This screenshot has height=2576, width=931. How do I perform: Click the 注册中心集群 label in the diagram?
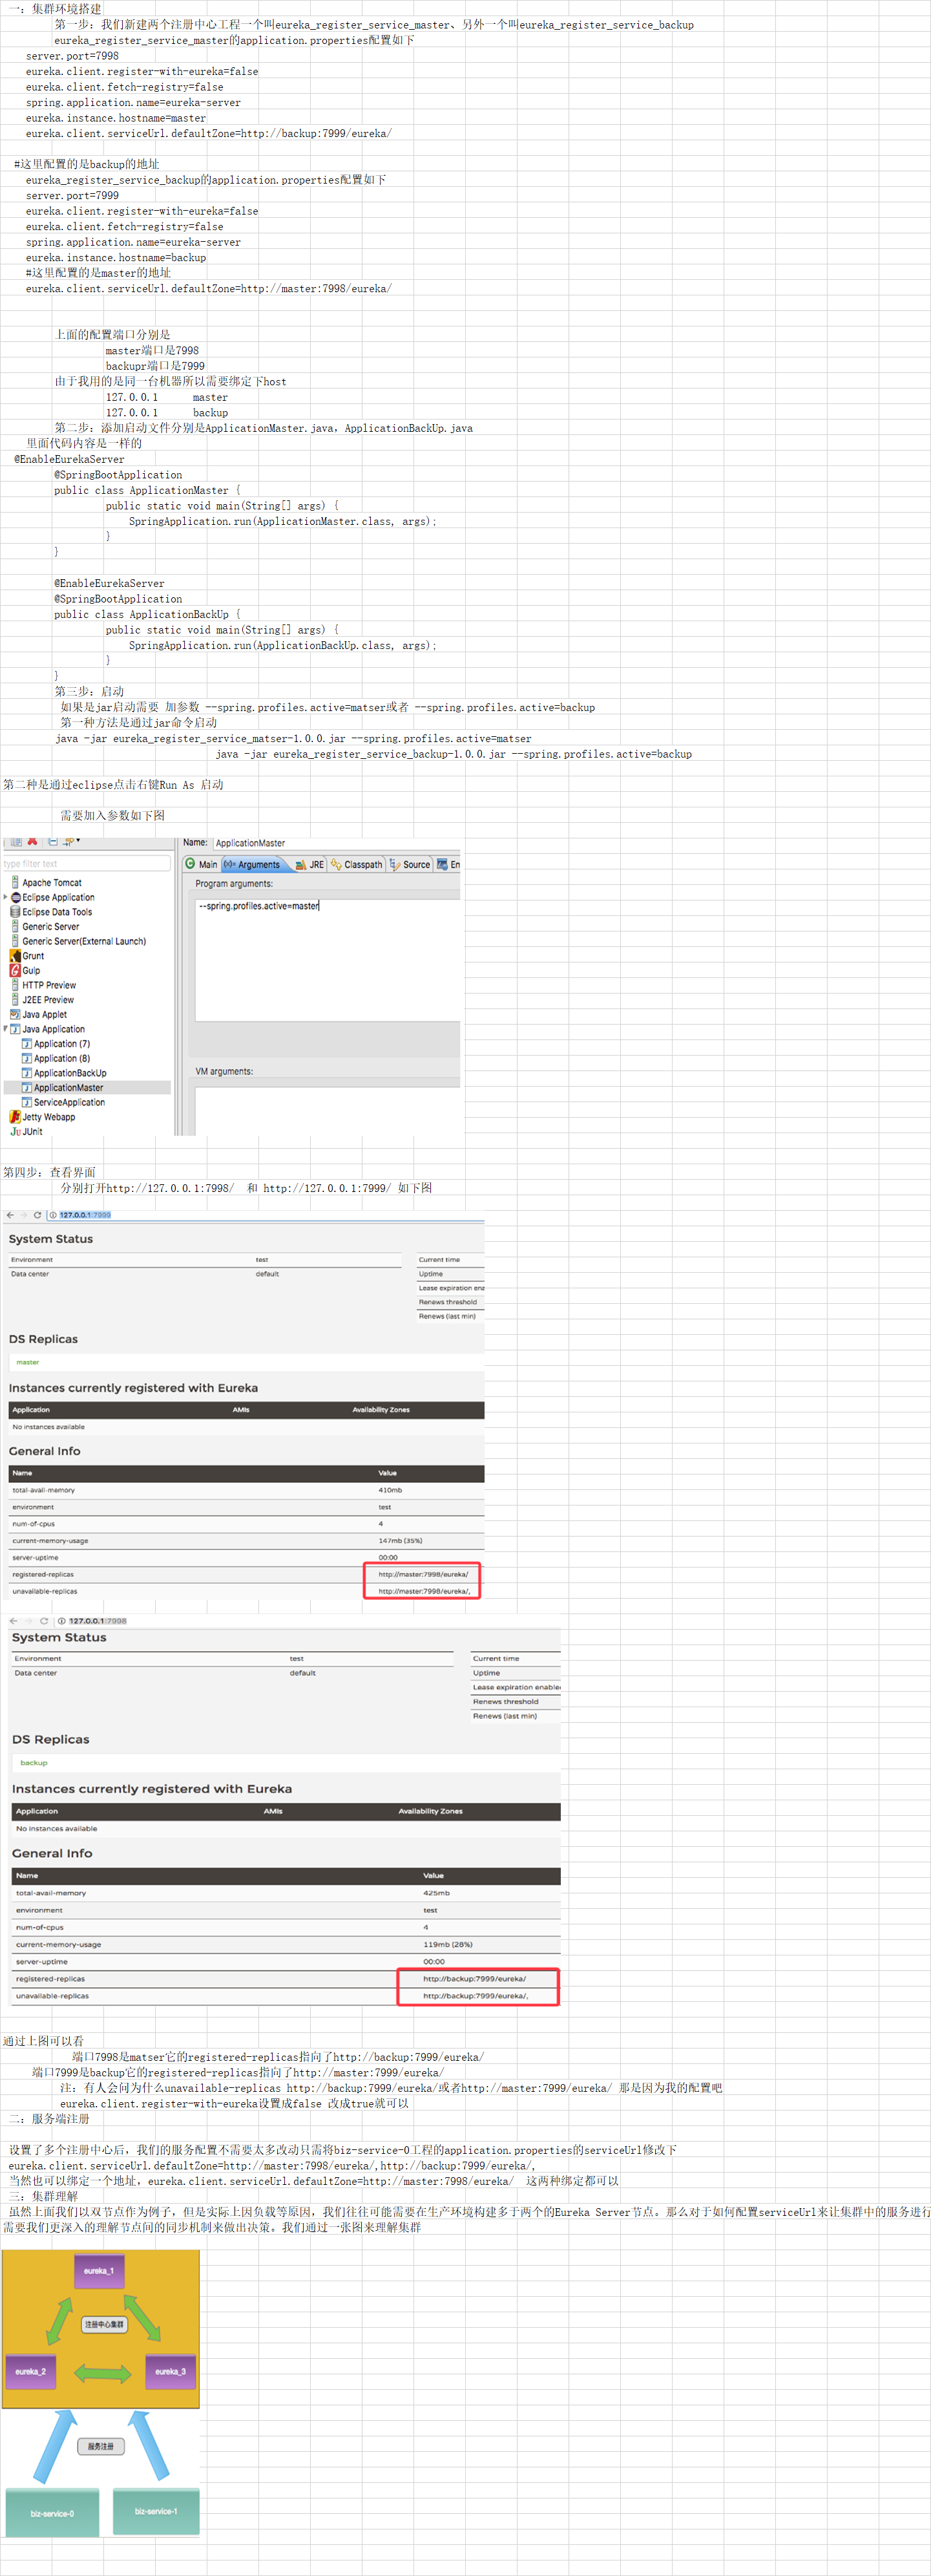[104, 2324]
